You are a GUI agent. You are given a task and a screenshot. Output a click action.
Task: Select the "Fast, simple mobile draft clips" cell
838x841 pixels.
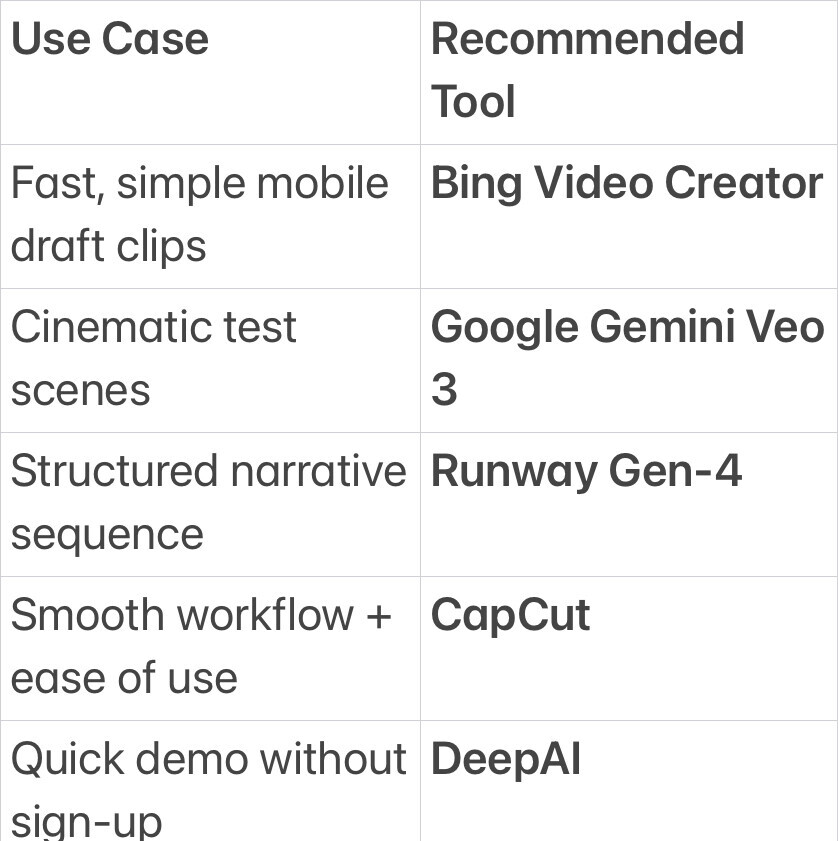[199, 214]
